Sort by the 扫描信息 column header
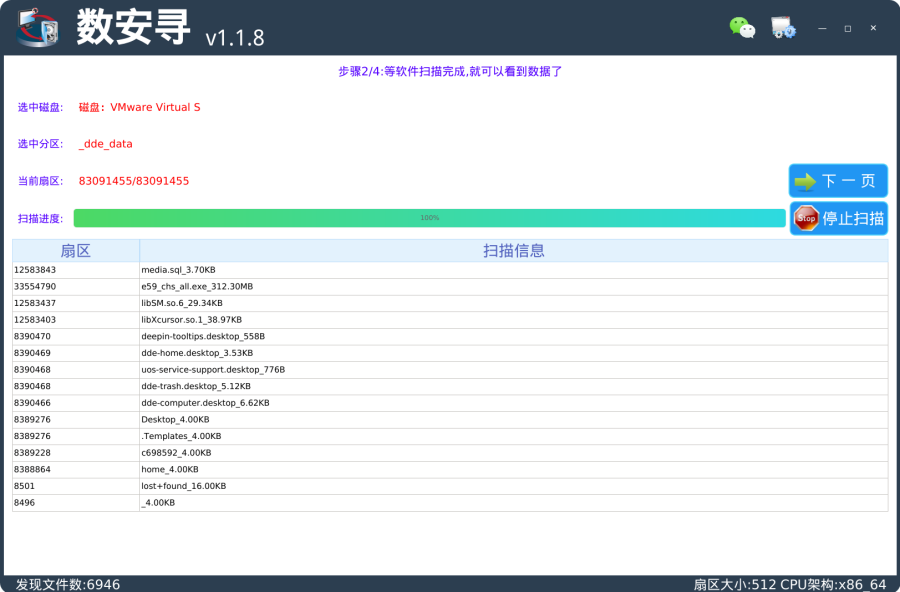The height and width of the screenshot is (592, 900). (513, 251)
